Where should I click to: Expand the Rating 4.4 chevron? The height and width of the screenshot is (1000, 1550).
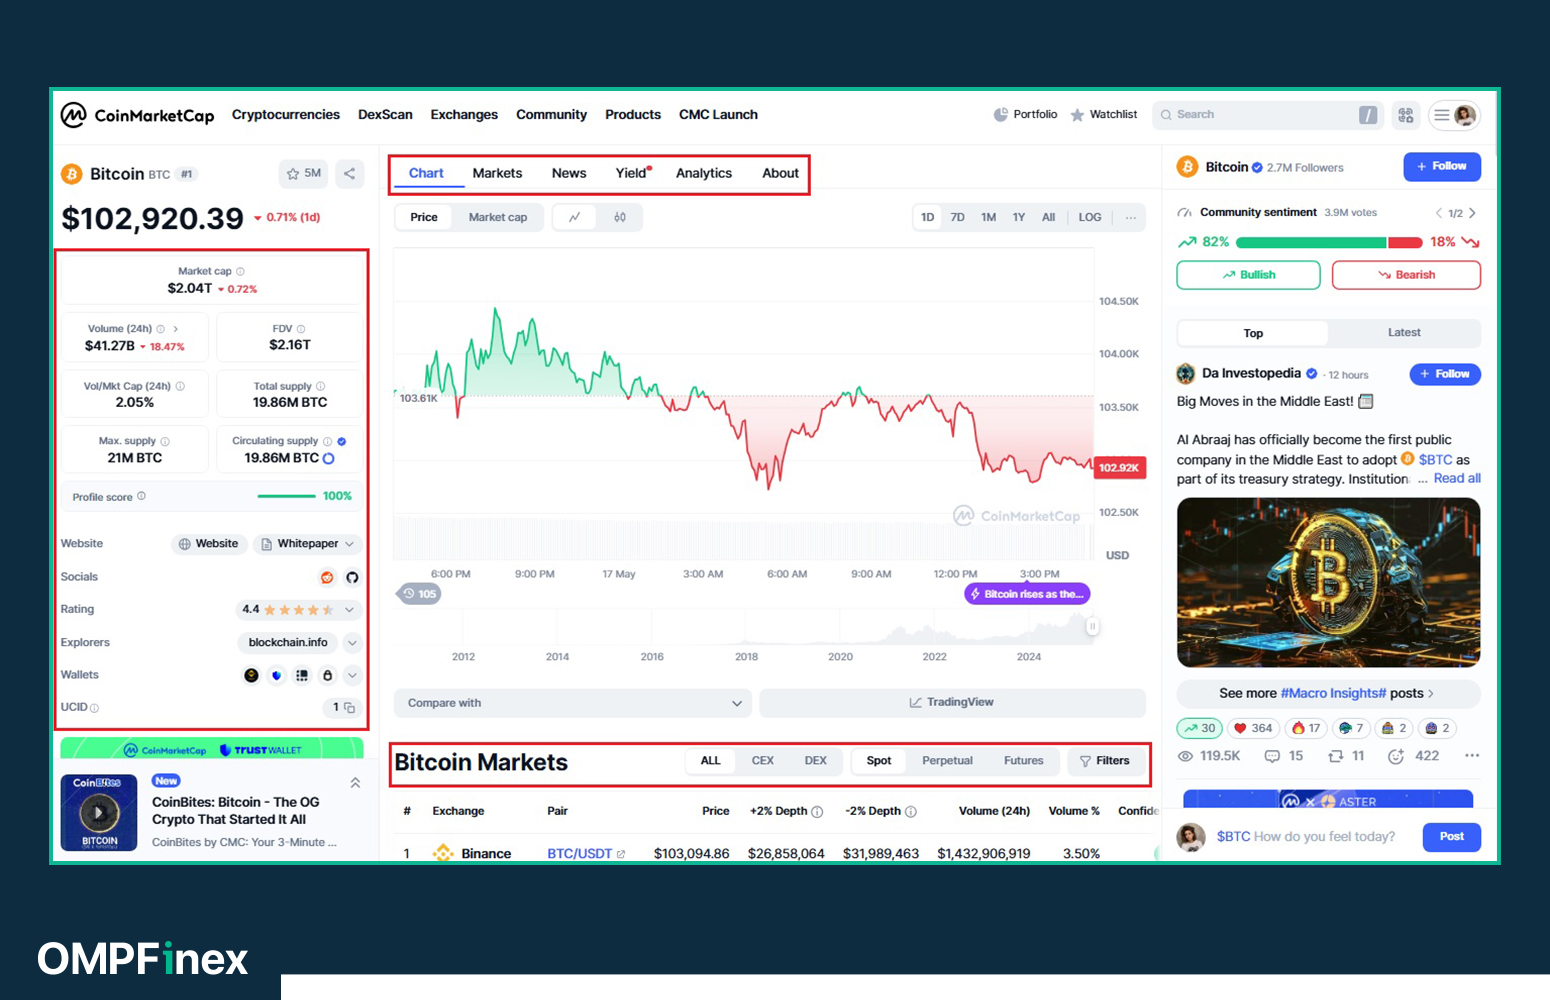coord(349,610)
